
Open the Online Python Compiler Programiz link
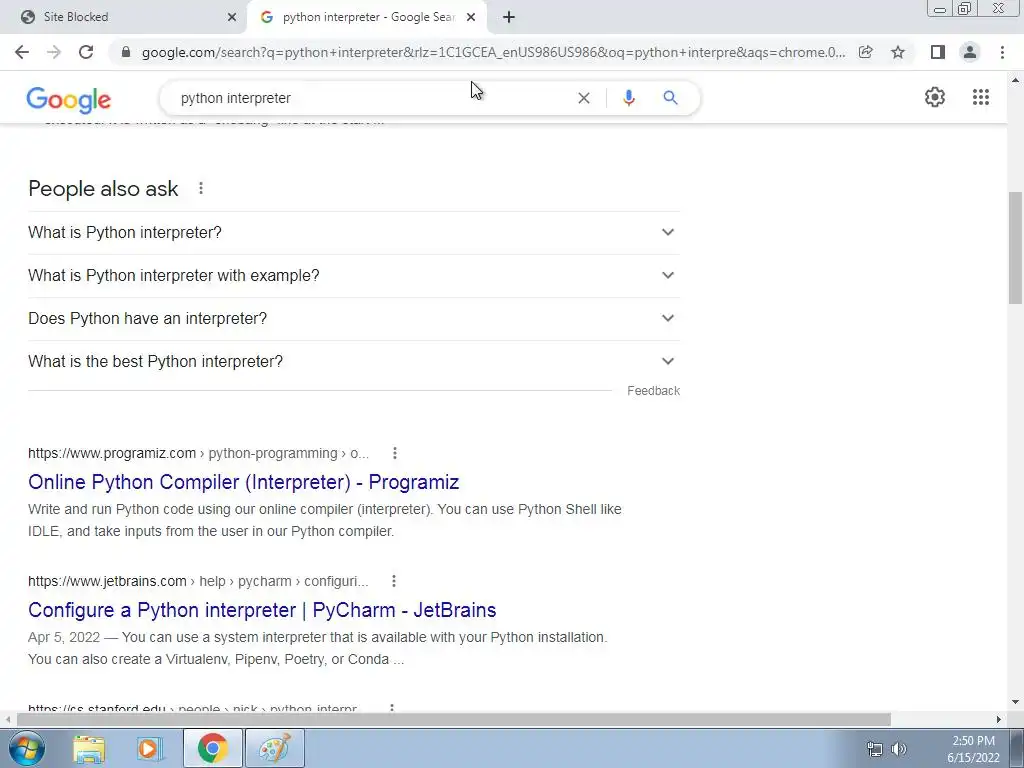coord(244,482)
